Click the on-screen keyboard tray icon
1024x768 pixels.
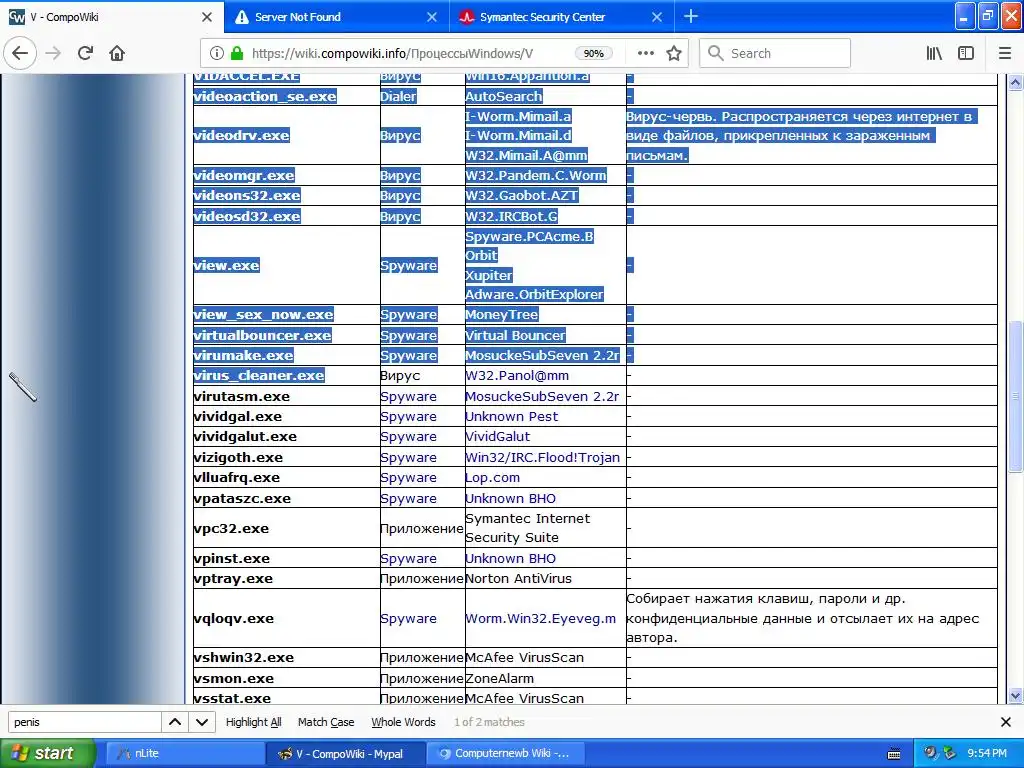[x=894, y=754]
